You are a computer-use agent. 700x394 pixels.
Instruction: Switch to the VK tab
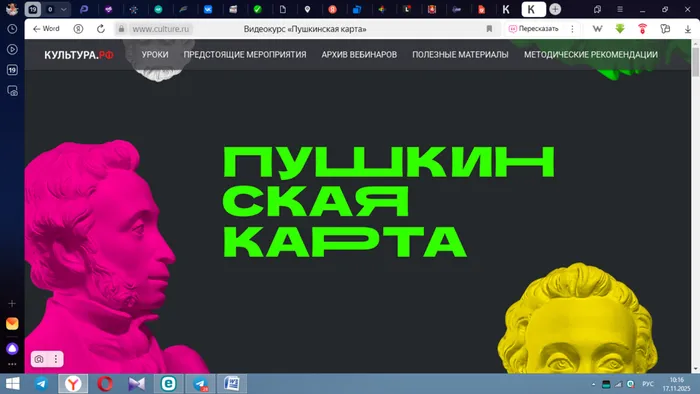(208, 9)
